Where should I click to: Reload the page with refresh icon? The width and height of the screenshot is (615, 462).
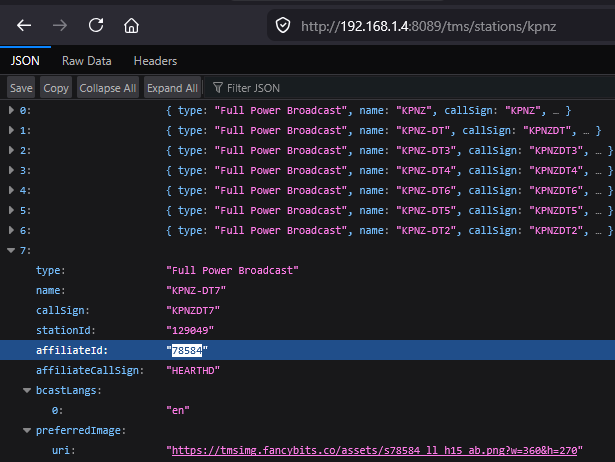96,26
